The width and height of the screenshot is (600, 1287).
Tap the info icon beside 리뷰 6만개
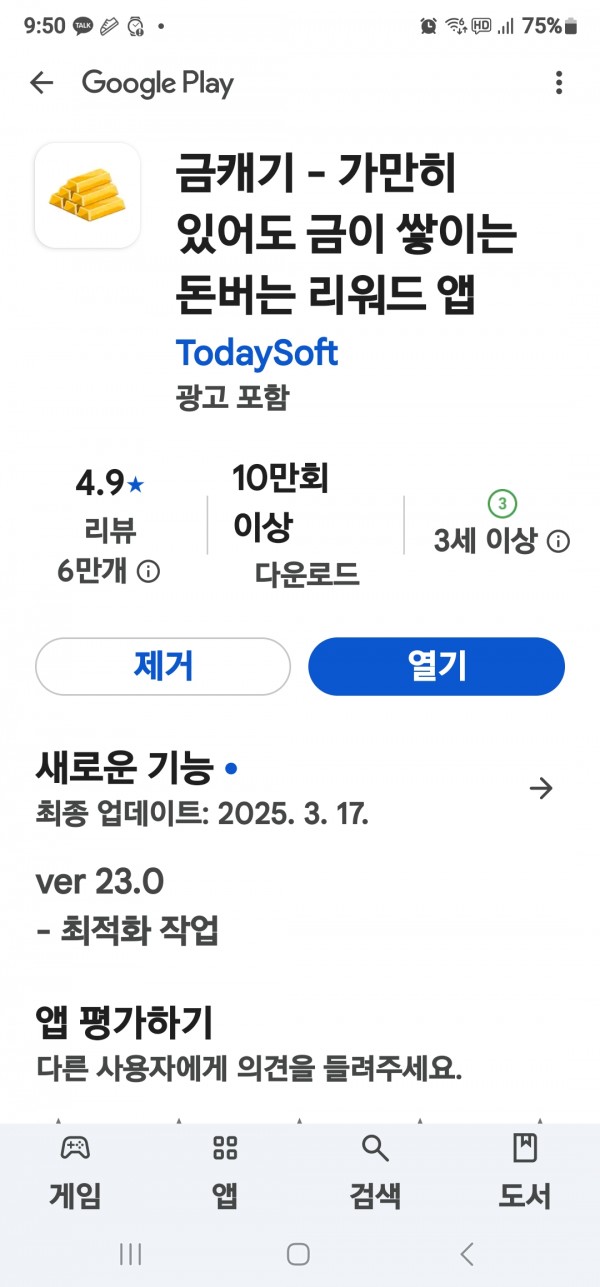pyautogui.click(x=148, y=572)
